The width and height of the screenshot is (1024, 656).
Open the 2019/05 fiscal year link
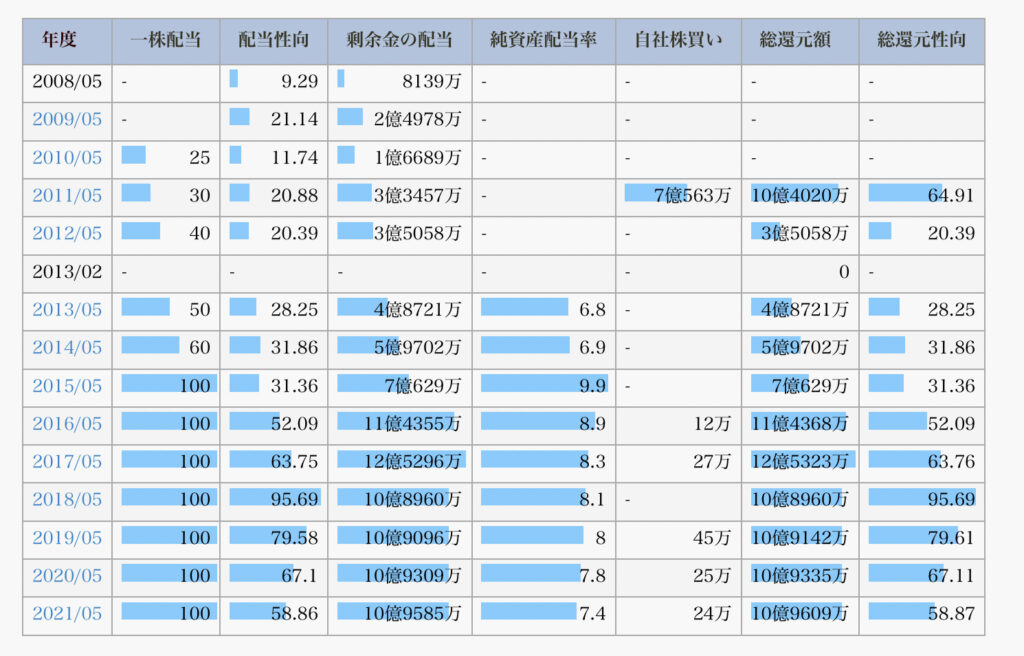[x=67, y=537]
